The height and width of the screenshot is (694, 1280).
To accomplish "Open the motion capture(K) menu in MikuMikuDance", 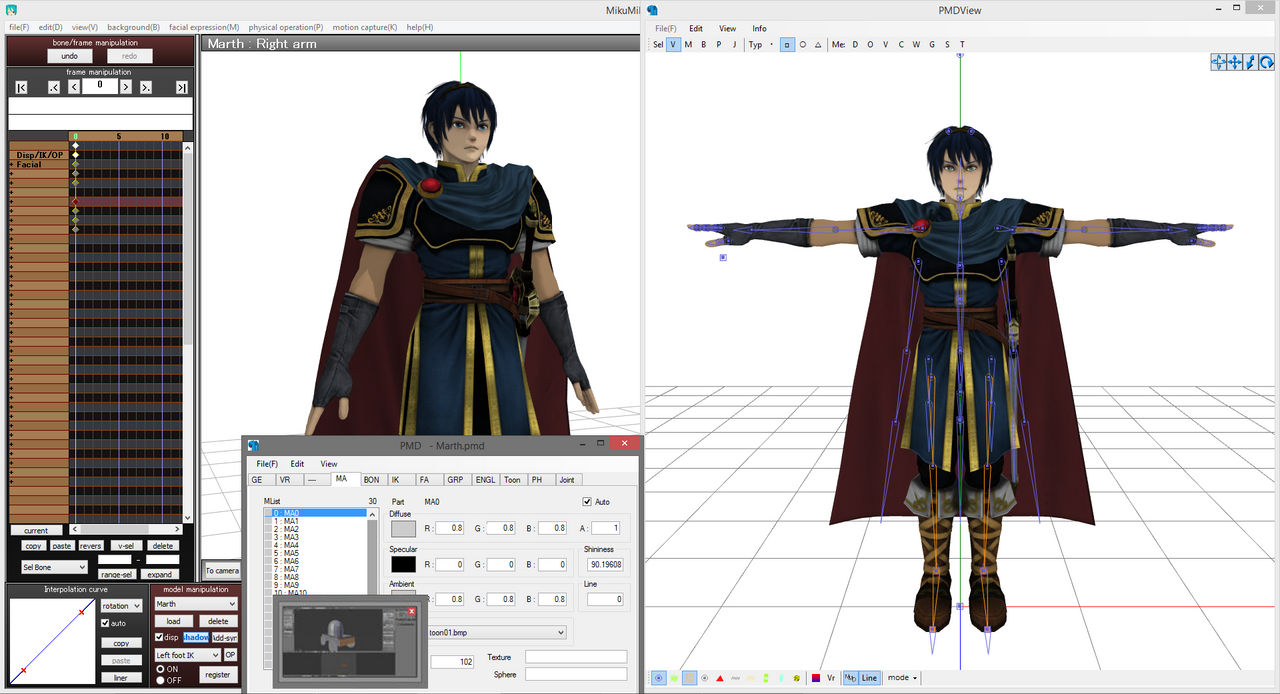I will click(364, 27).
